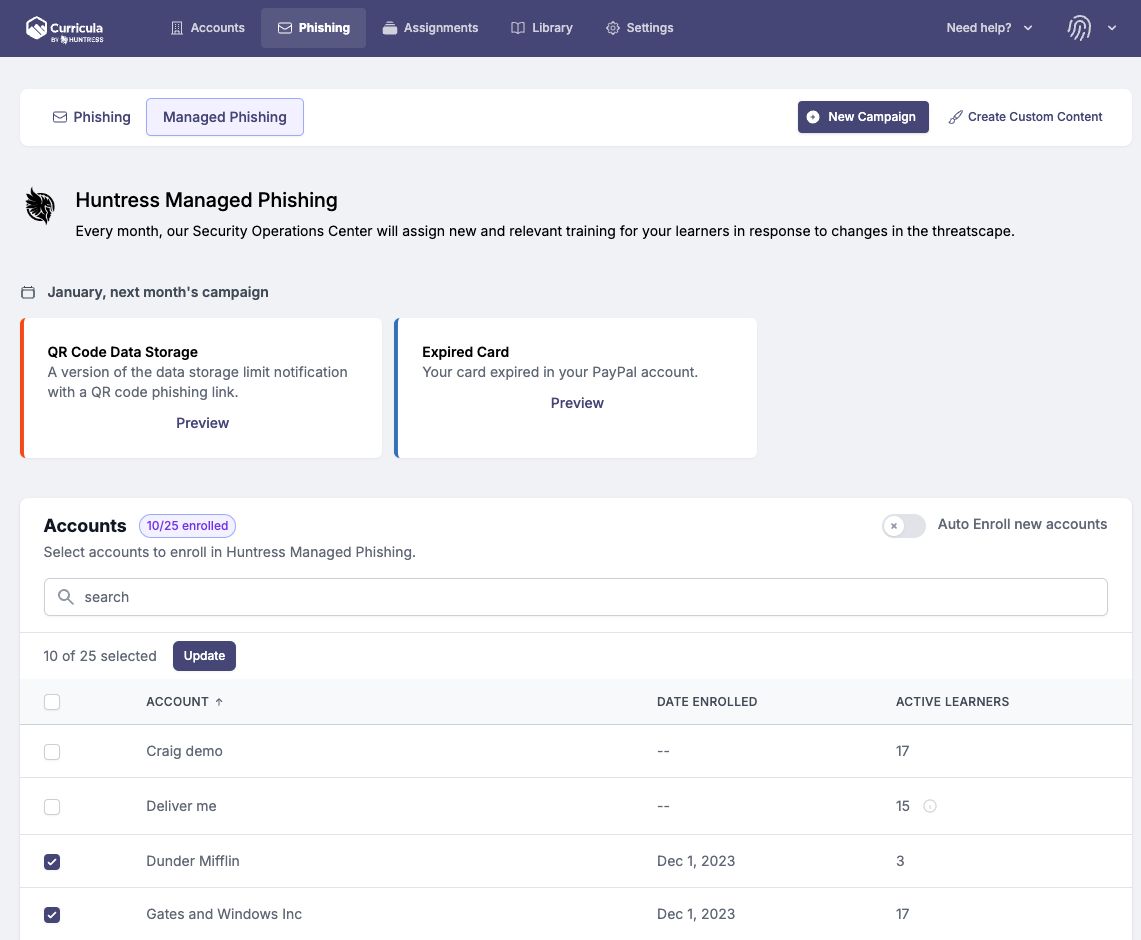The image size is (1141, 940).
Task: Open the Phishing nav menu
Action: coord(314,28)
